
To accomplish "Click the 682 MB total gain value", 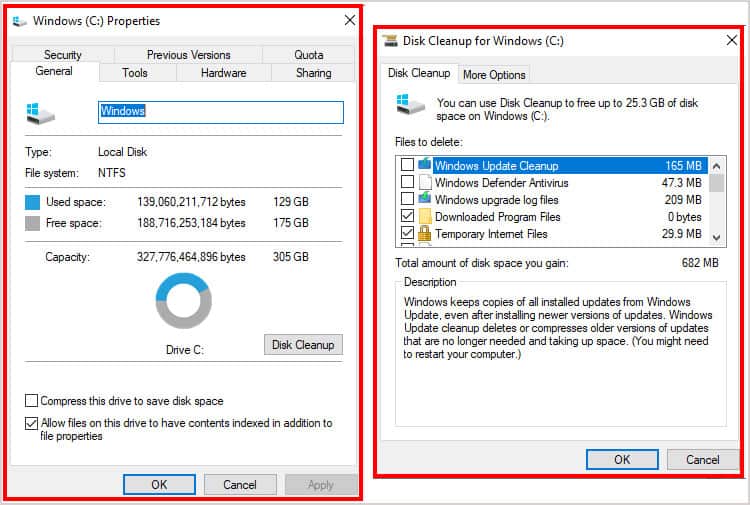I will pyautogui.click(x=700, y=263).
